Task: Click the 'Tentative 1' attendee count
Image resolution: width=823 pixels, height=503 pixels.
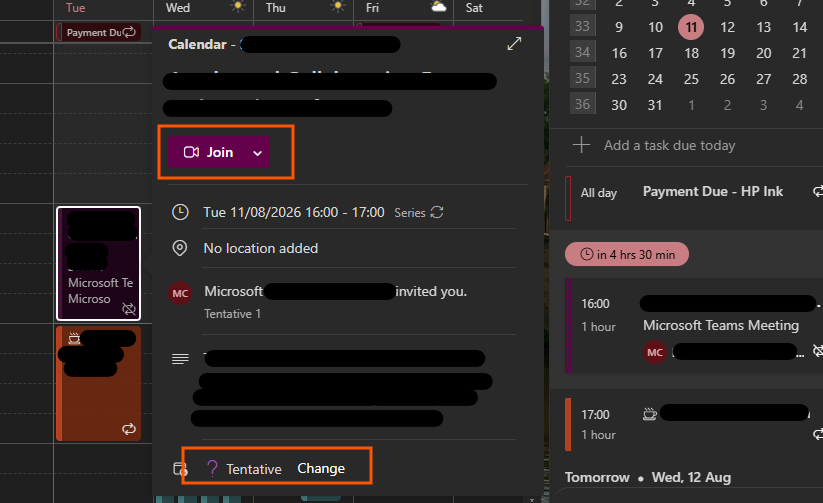Action: [x=233, y=313]
